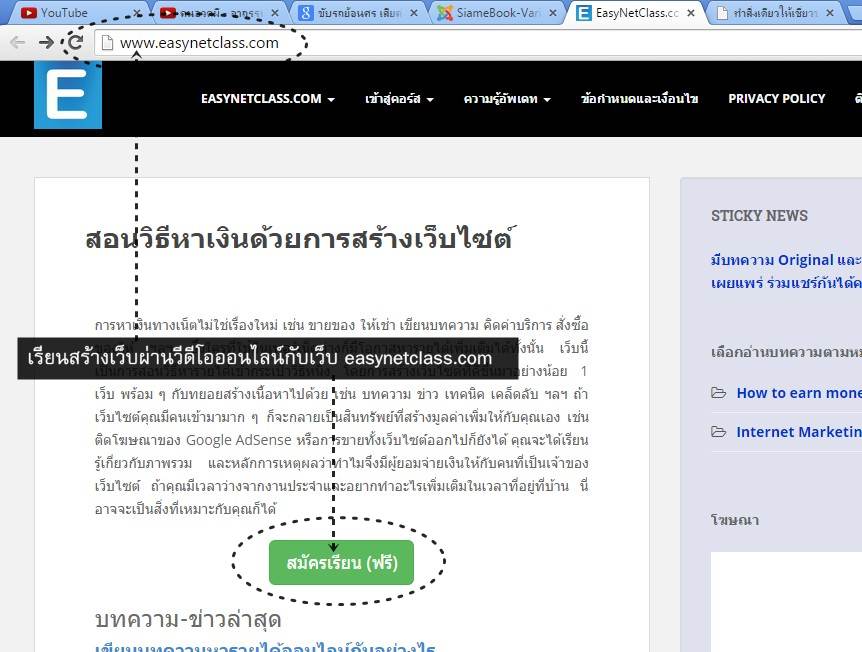The height and width of the screenshot is (652, 862).
Task: Expand the EASYNETCLASS.COM menu
Action: point(268,99)
